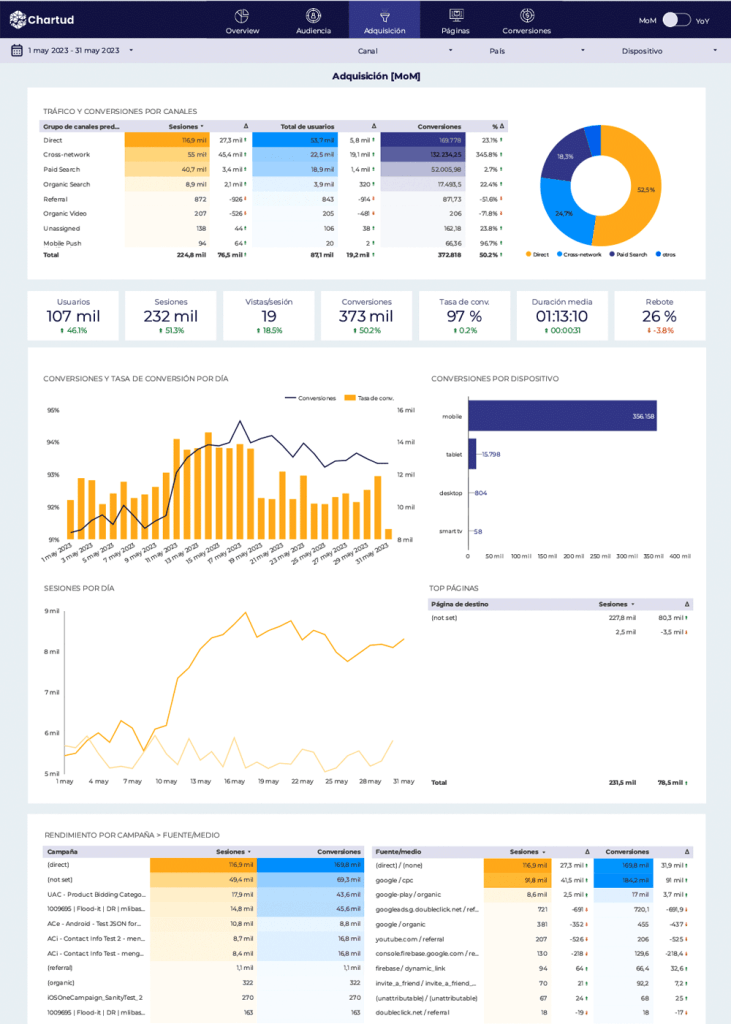731x1024 pixels.
Task: Sort Campaña table by Sesiones header
Action: [233, 852]
